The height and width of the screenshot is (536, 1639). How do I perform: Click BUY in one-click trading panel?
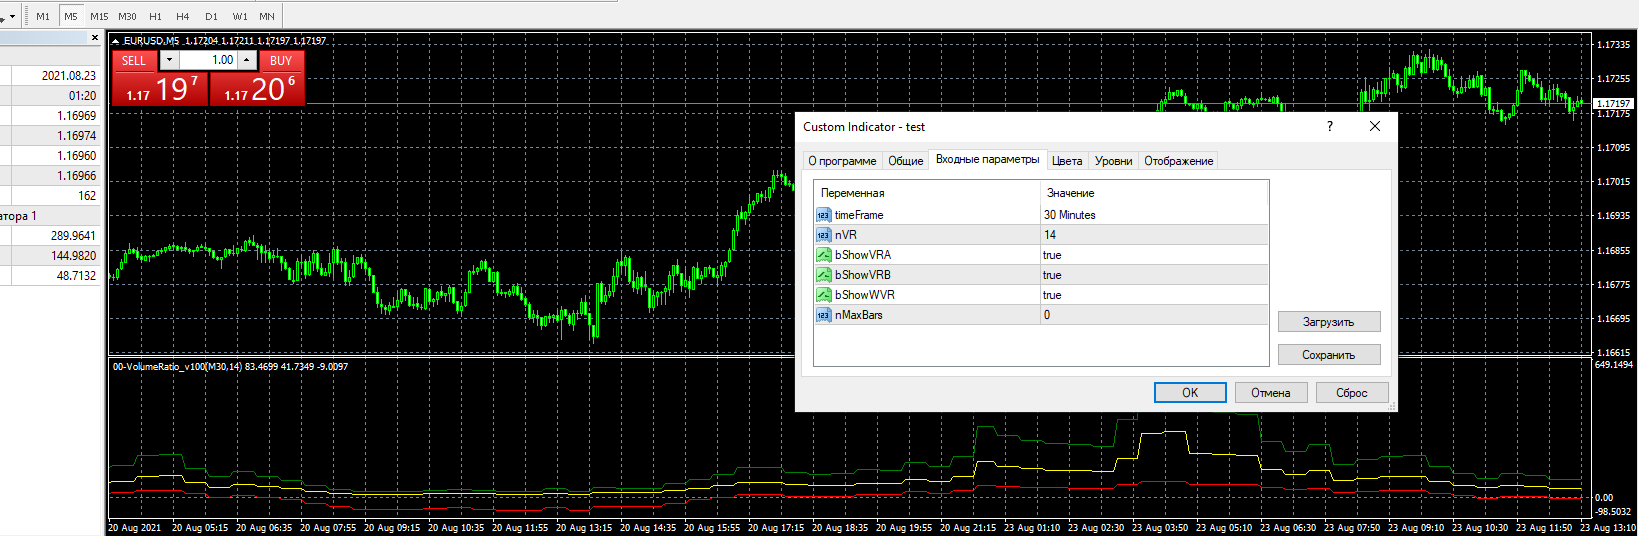pos(281,60)
